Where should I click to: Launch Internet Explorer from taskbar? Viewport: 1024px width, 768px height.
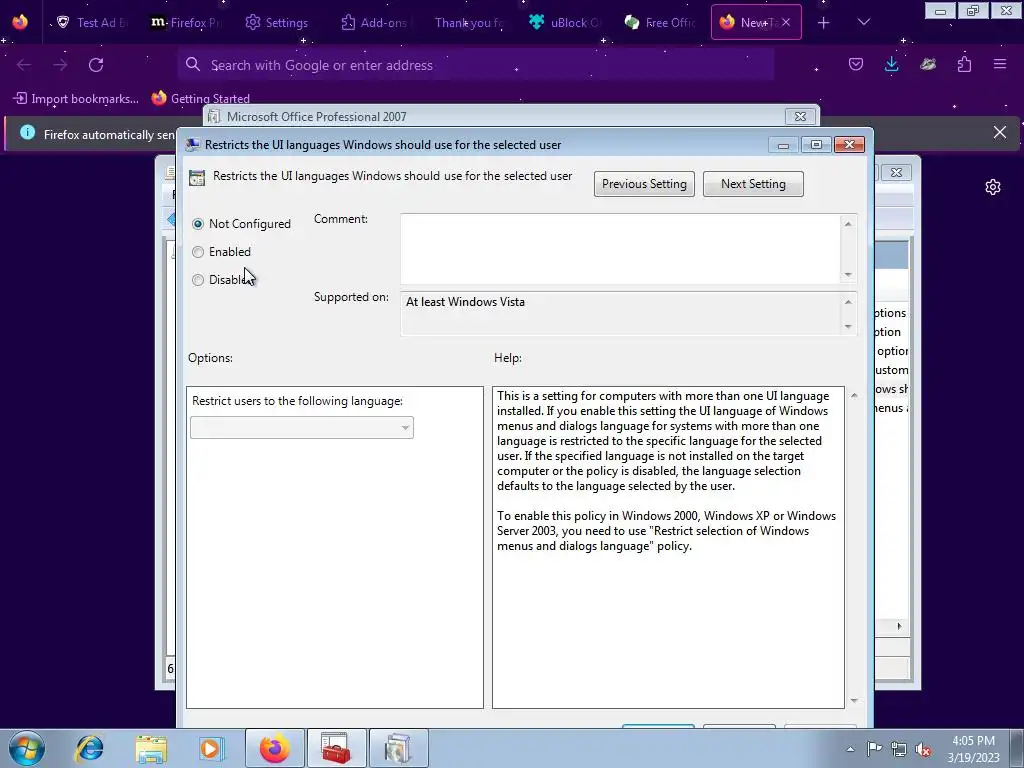coord(89,748)
